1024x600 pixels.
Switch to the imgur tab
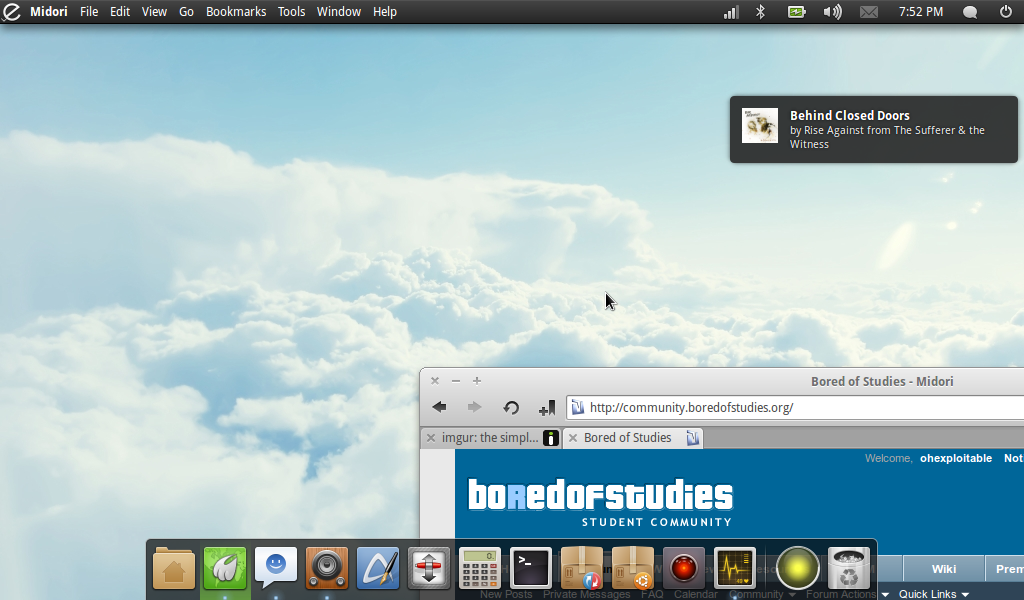[x=491, y=437]
